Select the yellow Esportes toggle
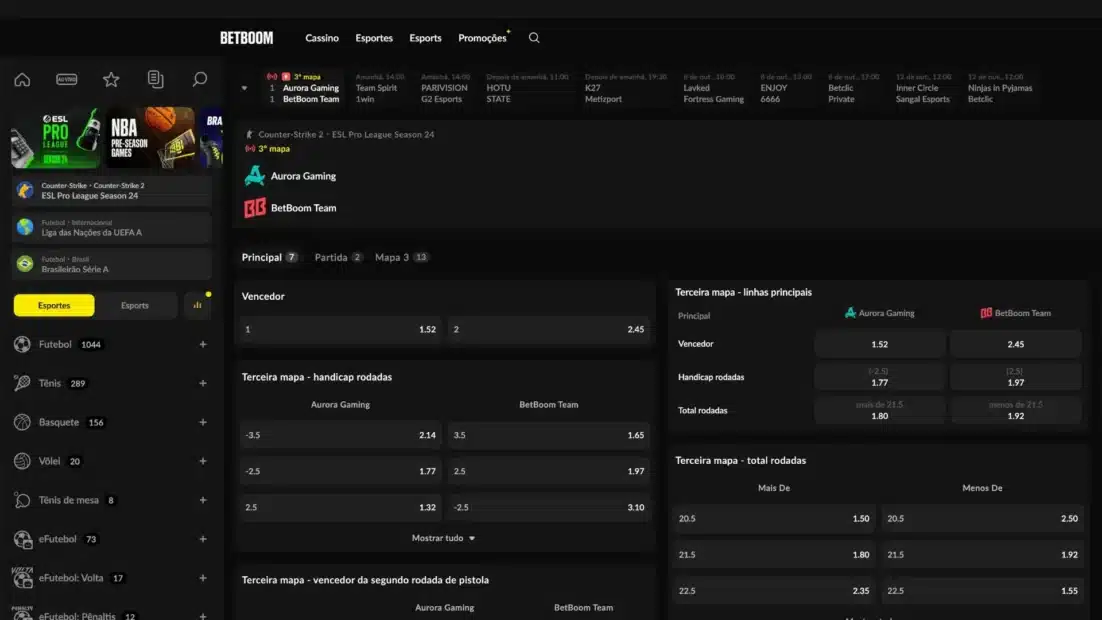The image size is (1102, 620). click(x=54, y=305)
